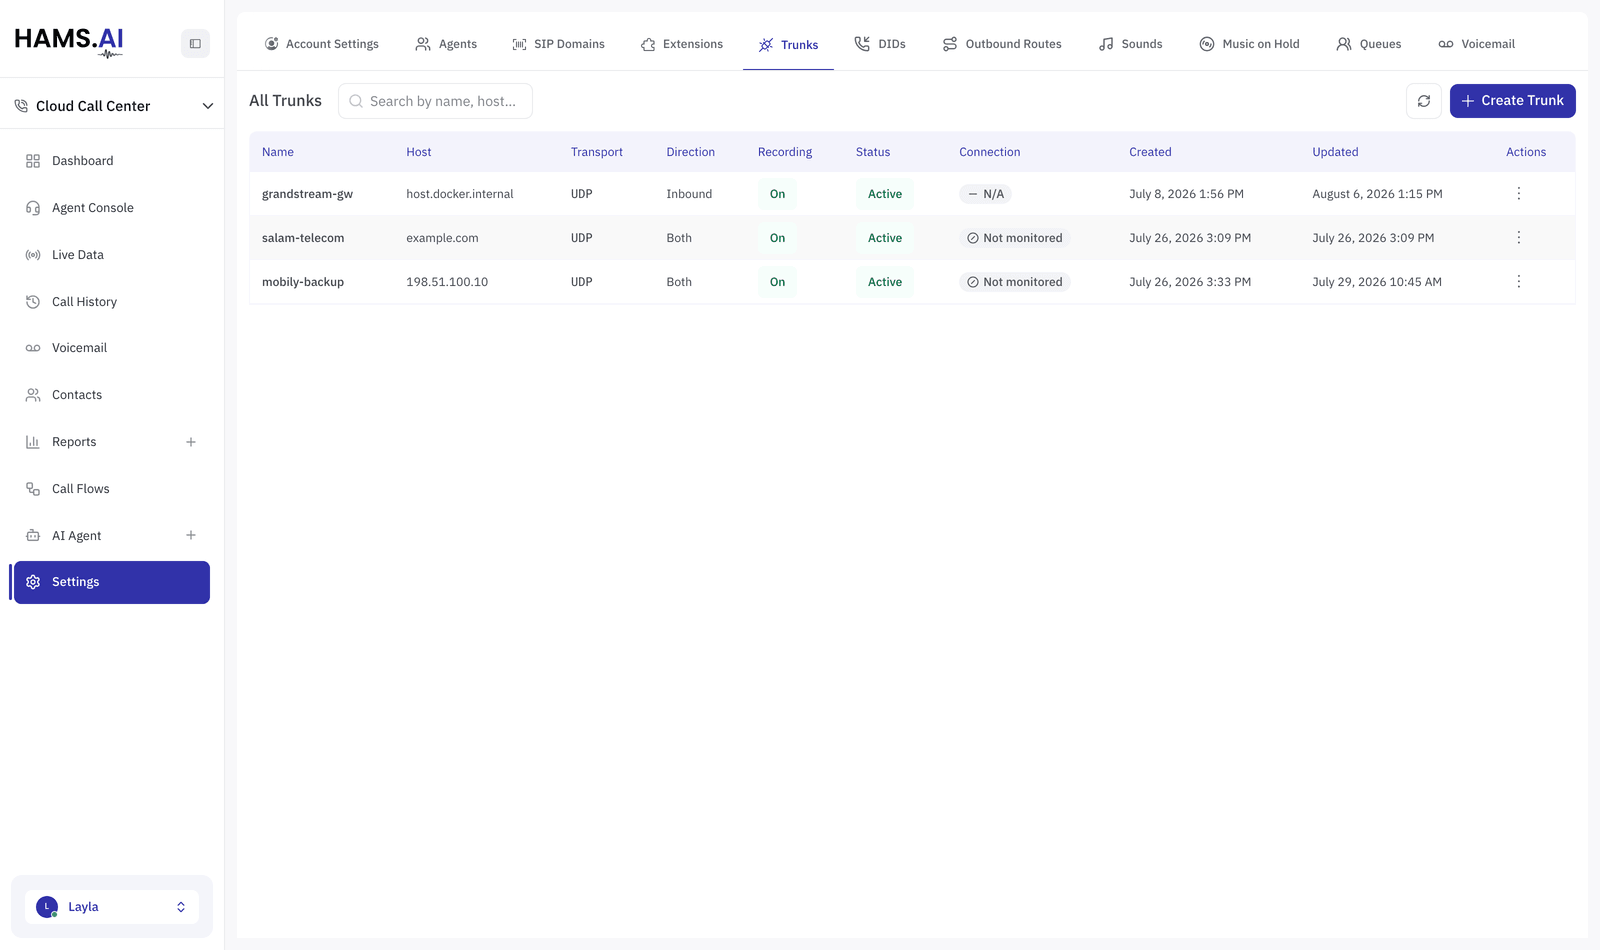Click the Sounds music note icon
The image size is (1600, 950).
[1106, 44]
